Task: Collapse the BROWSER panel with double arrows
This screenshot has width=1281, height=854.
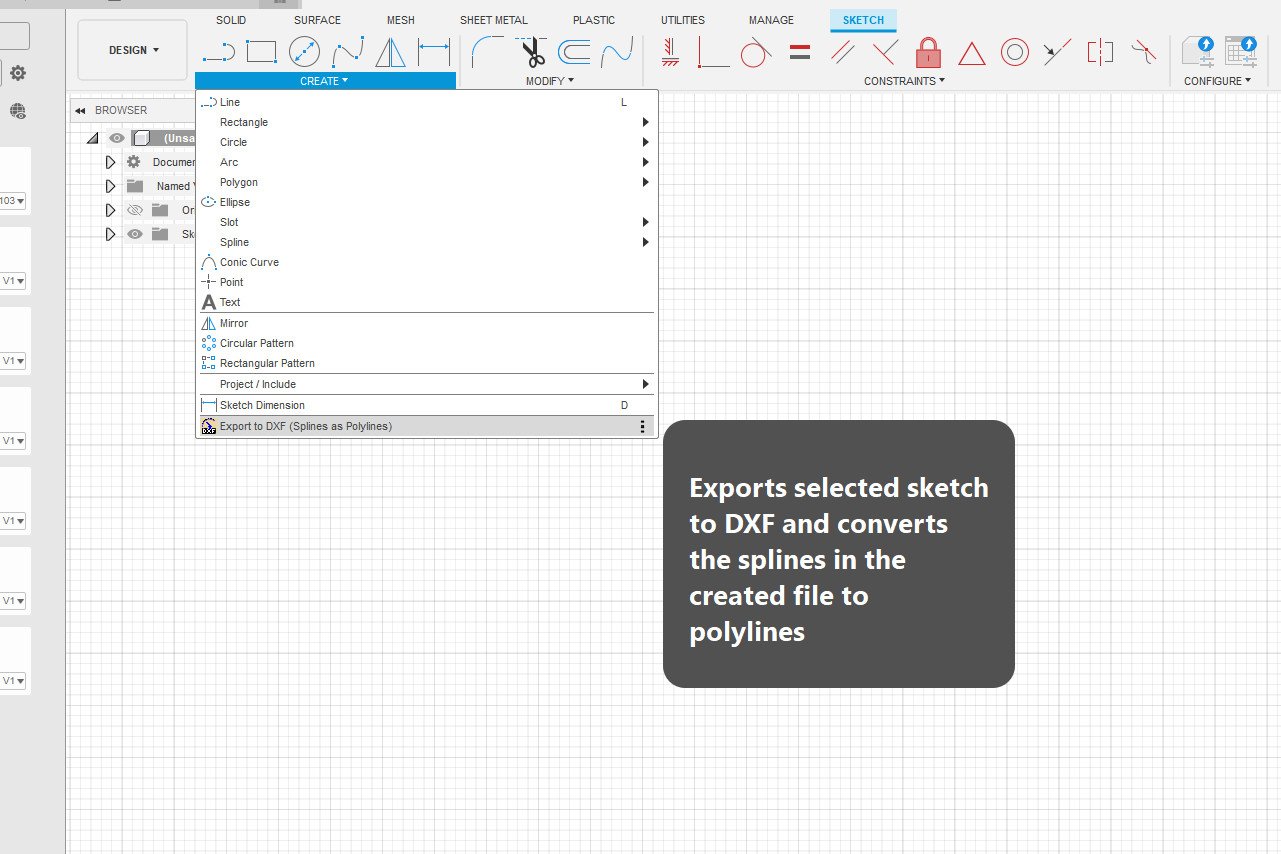Action: click(80, 110)
